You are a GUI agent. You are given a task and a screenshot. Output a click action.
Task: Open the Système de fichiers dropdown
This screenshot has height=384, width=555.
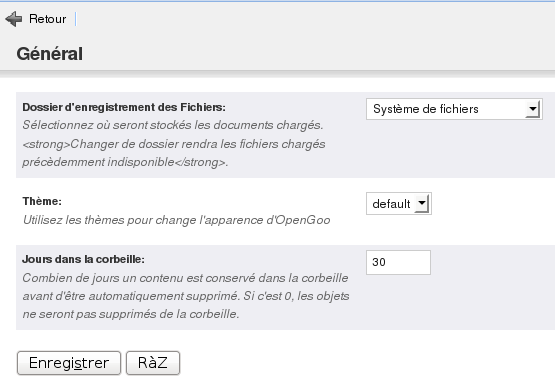click(x=454, y=109)
